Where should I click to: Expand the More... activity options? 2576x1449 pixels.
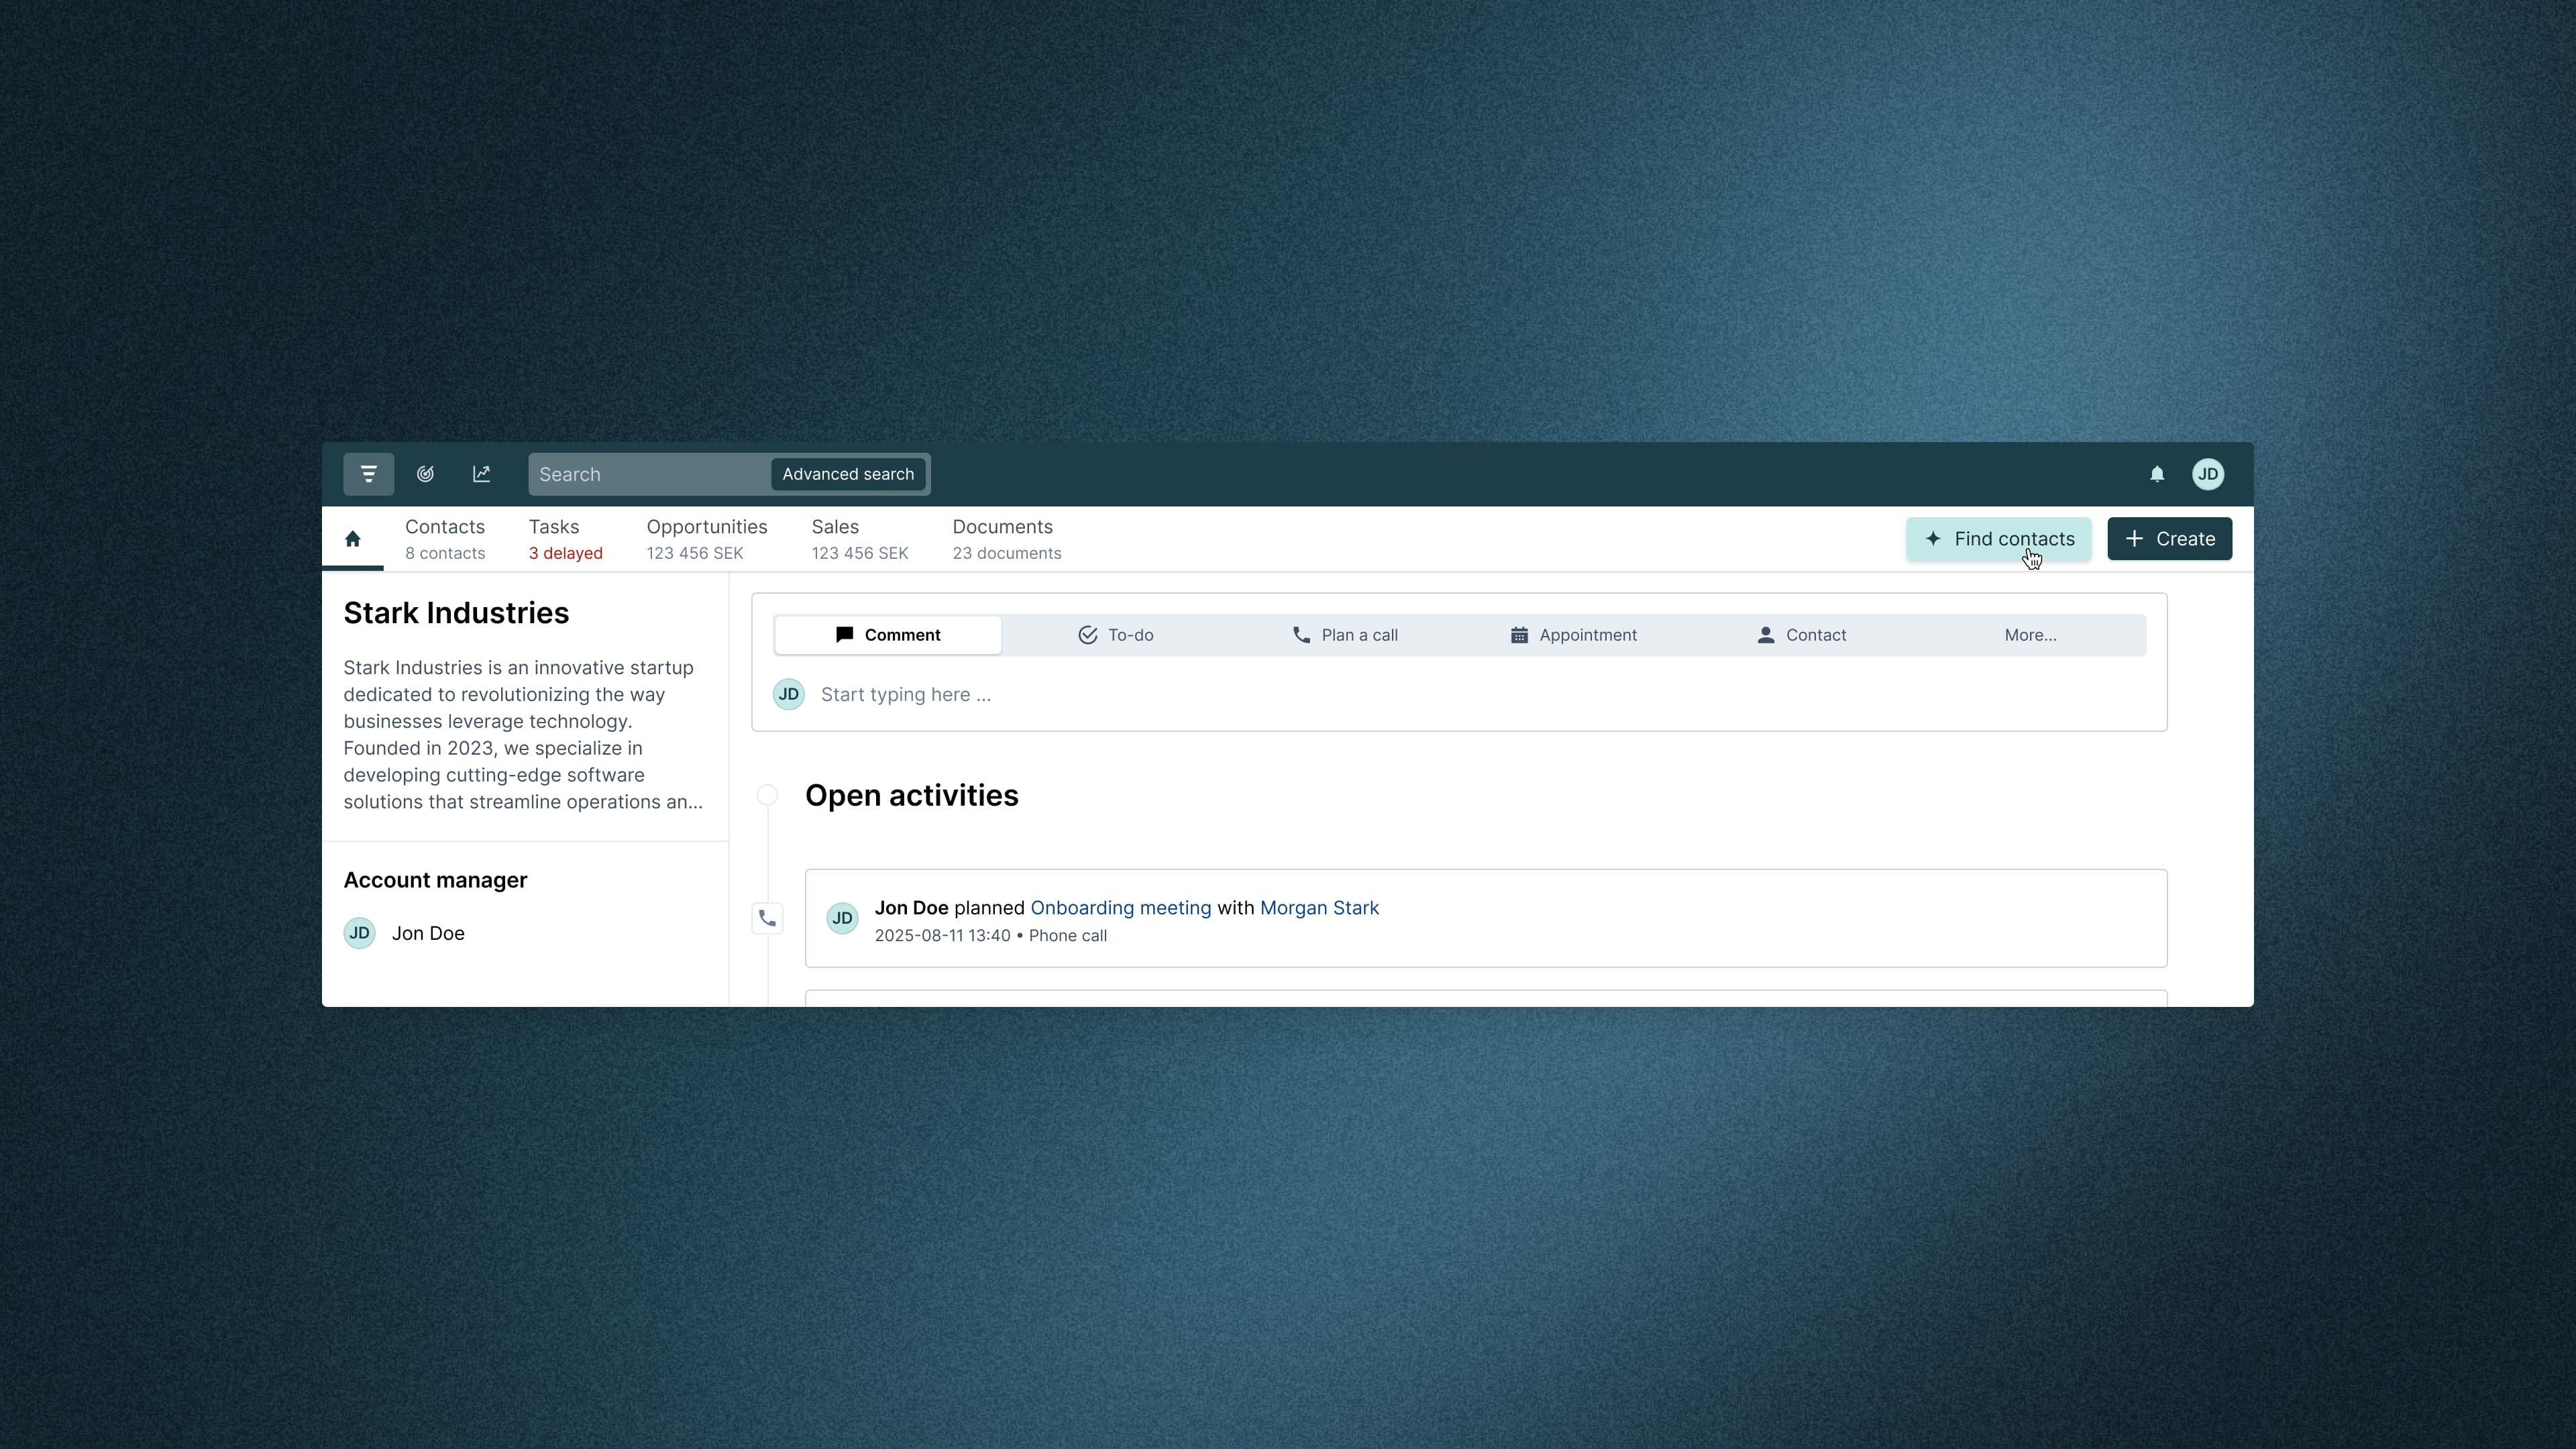point(2030,635)
